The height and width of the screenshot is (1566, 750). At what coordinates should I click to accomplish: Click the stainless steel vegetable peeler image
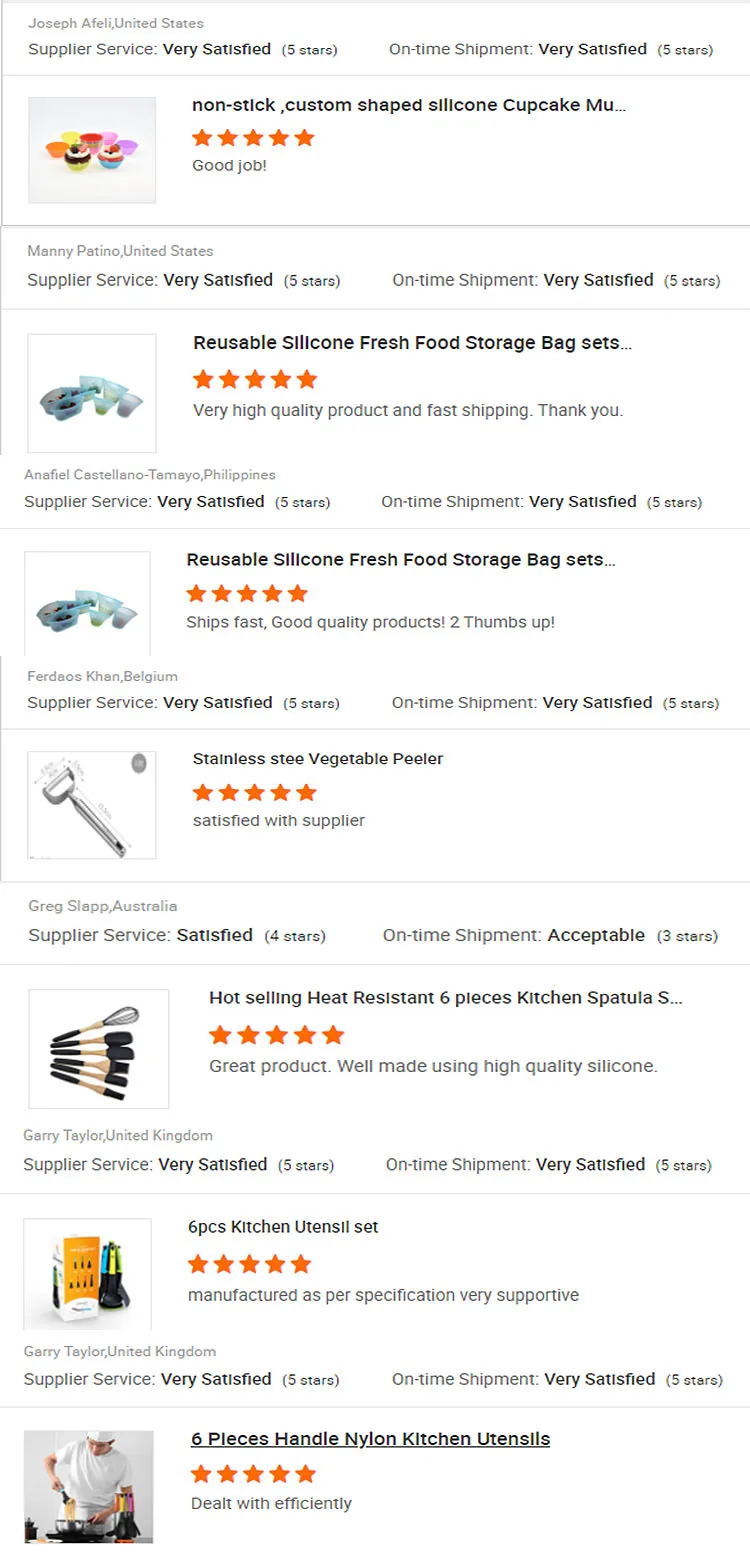[91, 805]
